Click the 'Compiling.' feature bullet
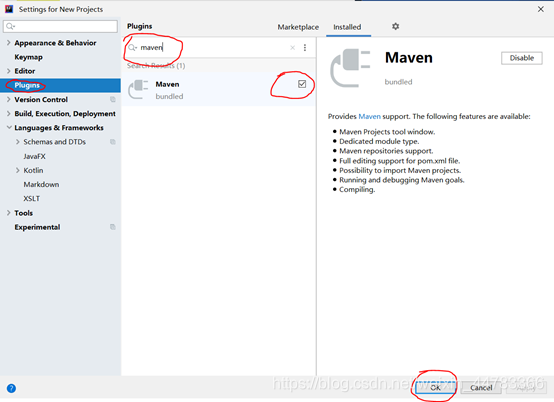The image size is (554, 402). [357, 190]
